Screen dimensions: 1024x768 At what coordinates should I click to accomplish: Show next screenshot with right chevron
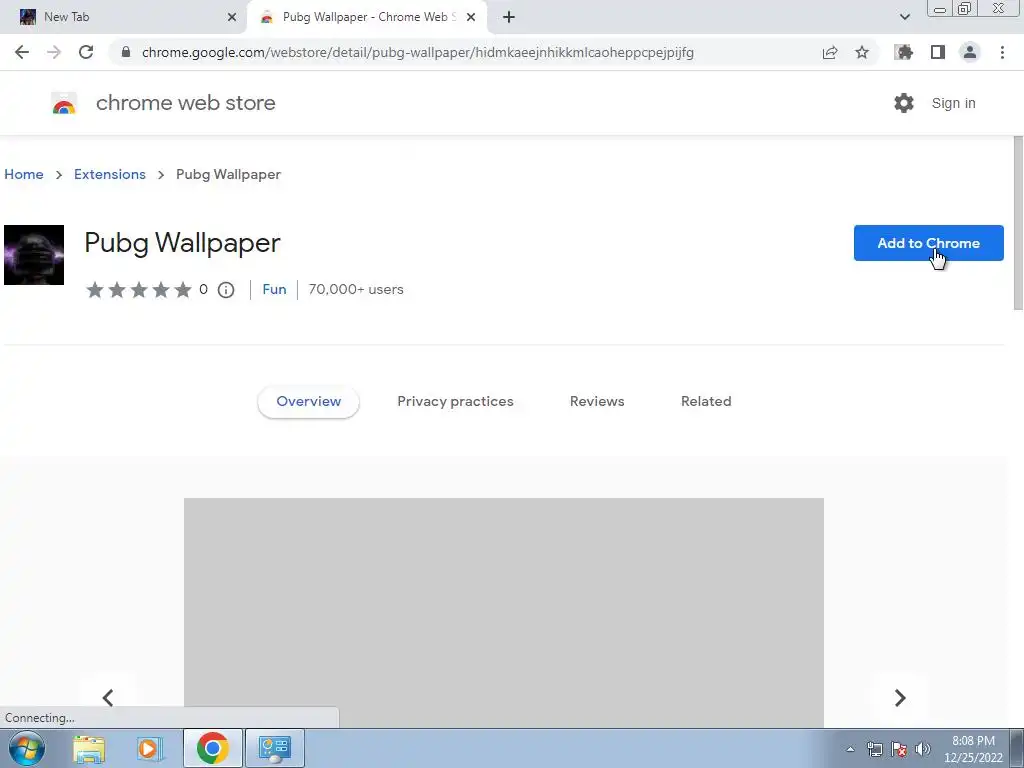coord(900,697)
